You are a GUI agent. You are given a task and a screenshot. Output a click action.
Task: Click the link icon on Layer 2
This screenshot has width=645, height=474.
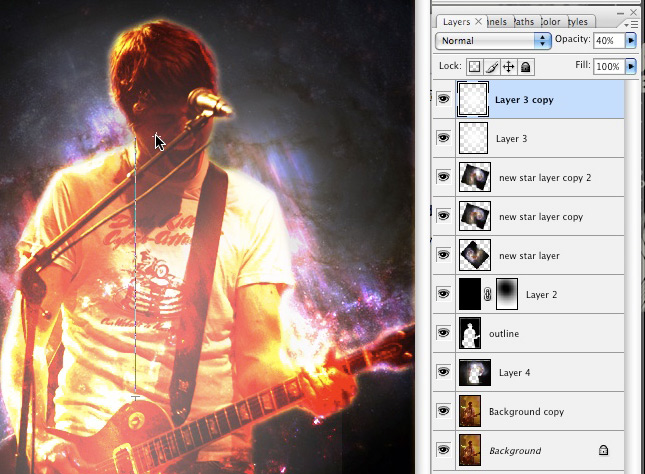pos(490,295)
